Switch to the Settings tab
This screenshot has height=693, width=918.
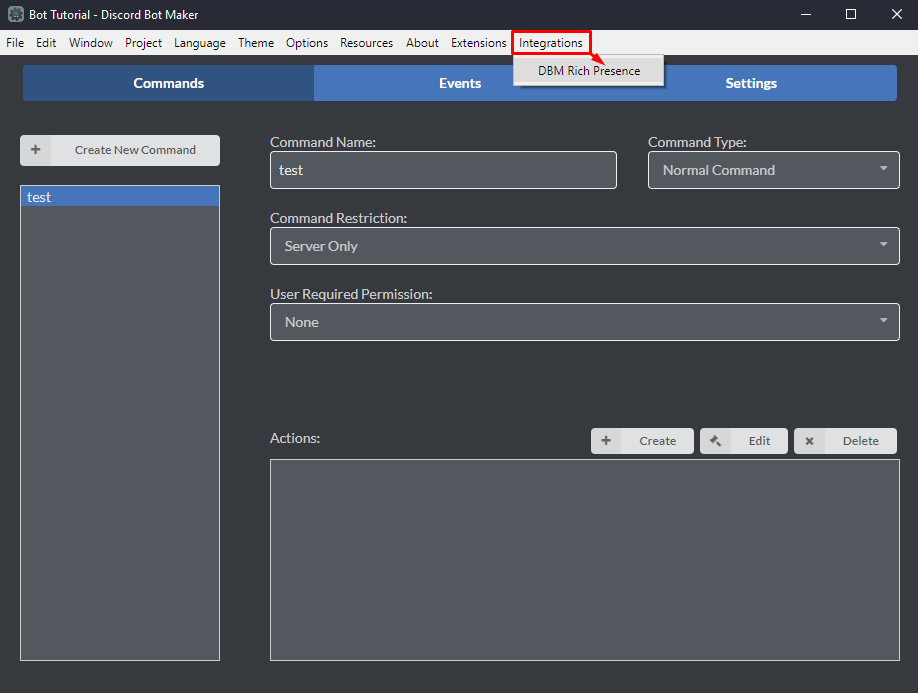click(x=751, y=83)
